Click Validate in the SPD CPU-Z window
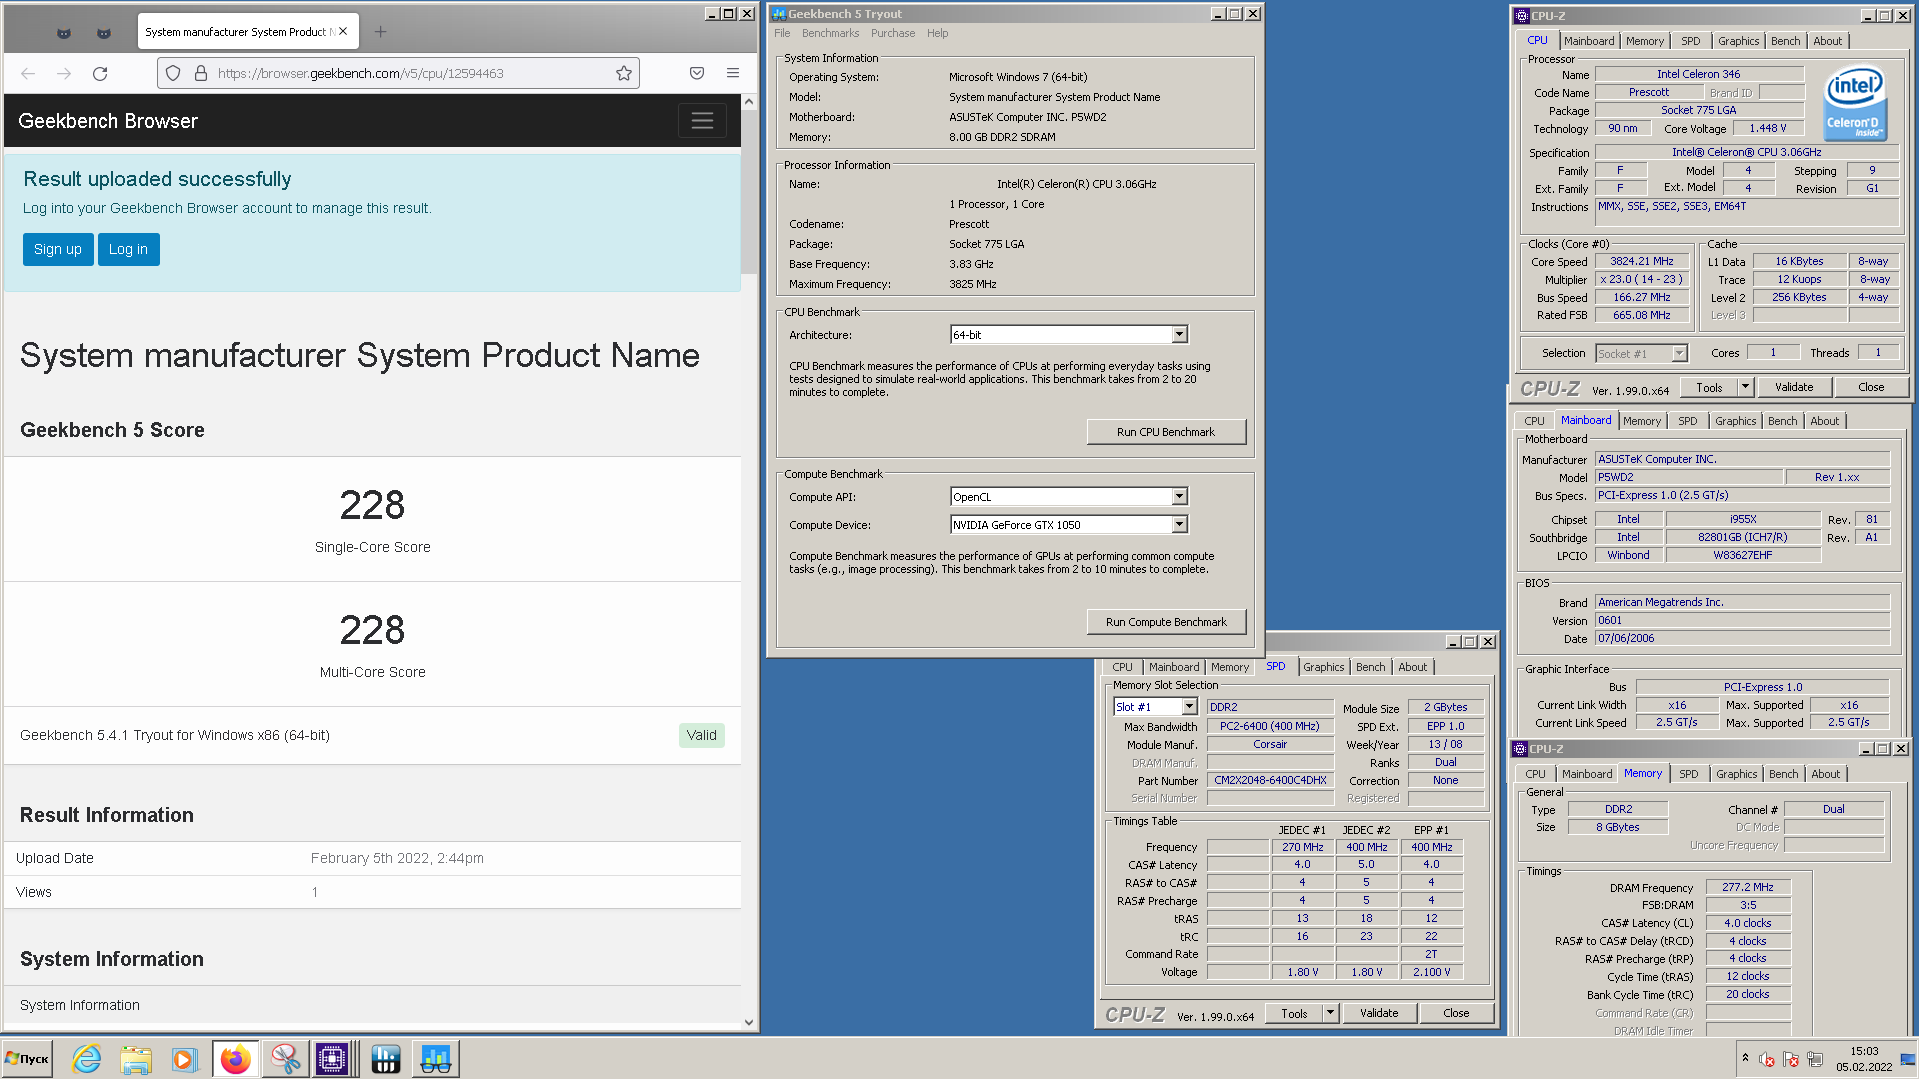The width and height of the screenshot is (1919, 1079). click(x=1379, y=1013)
